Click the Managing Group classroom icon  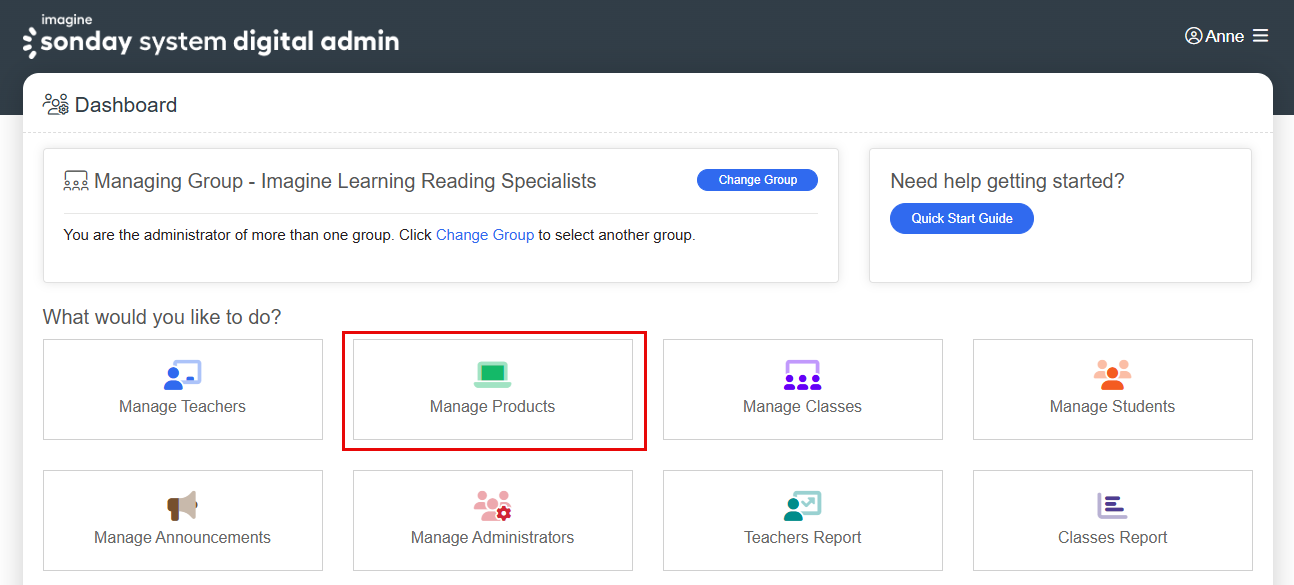click(76, 181)
